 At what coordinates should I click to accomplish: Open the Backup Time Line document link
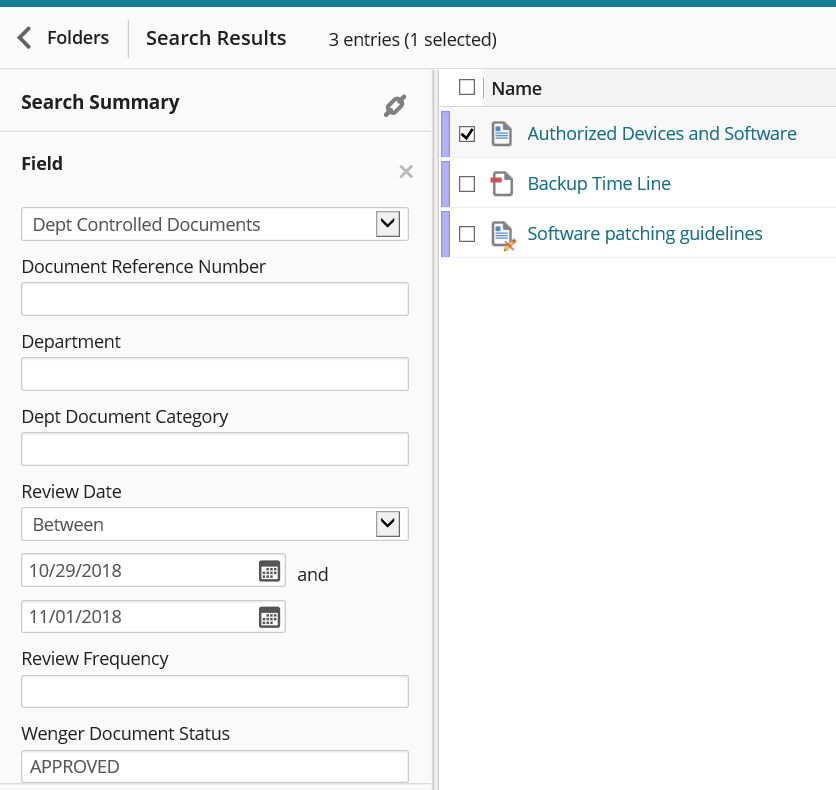click(598, 184)
